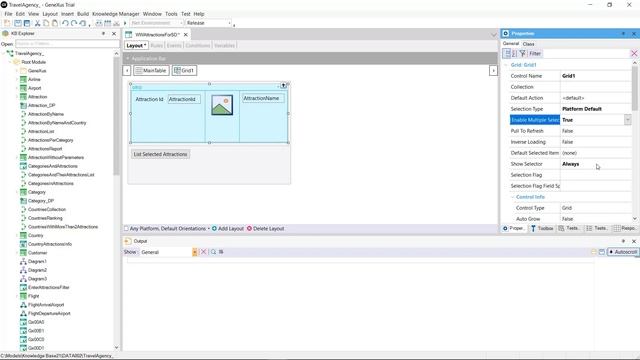Click the image placeholder in grid layout
Viewport: 640px width, 360px height.
(222, 105)
